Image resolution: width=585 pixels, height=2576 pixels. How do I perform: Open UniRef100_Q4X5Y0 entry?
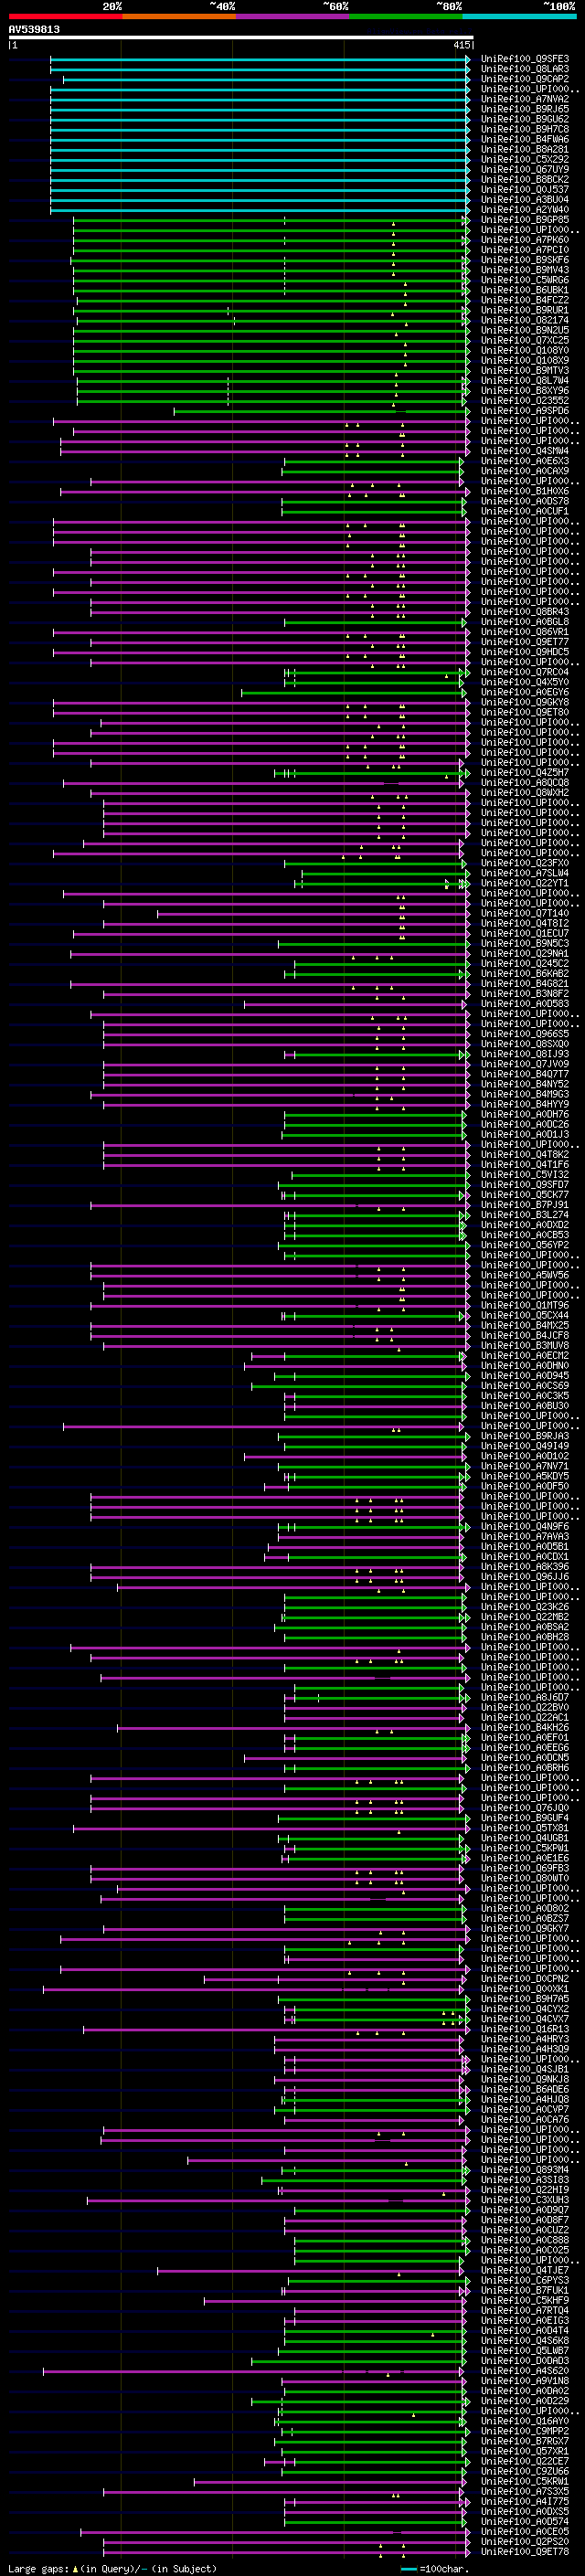[x=525, y=682]
